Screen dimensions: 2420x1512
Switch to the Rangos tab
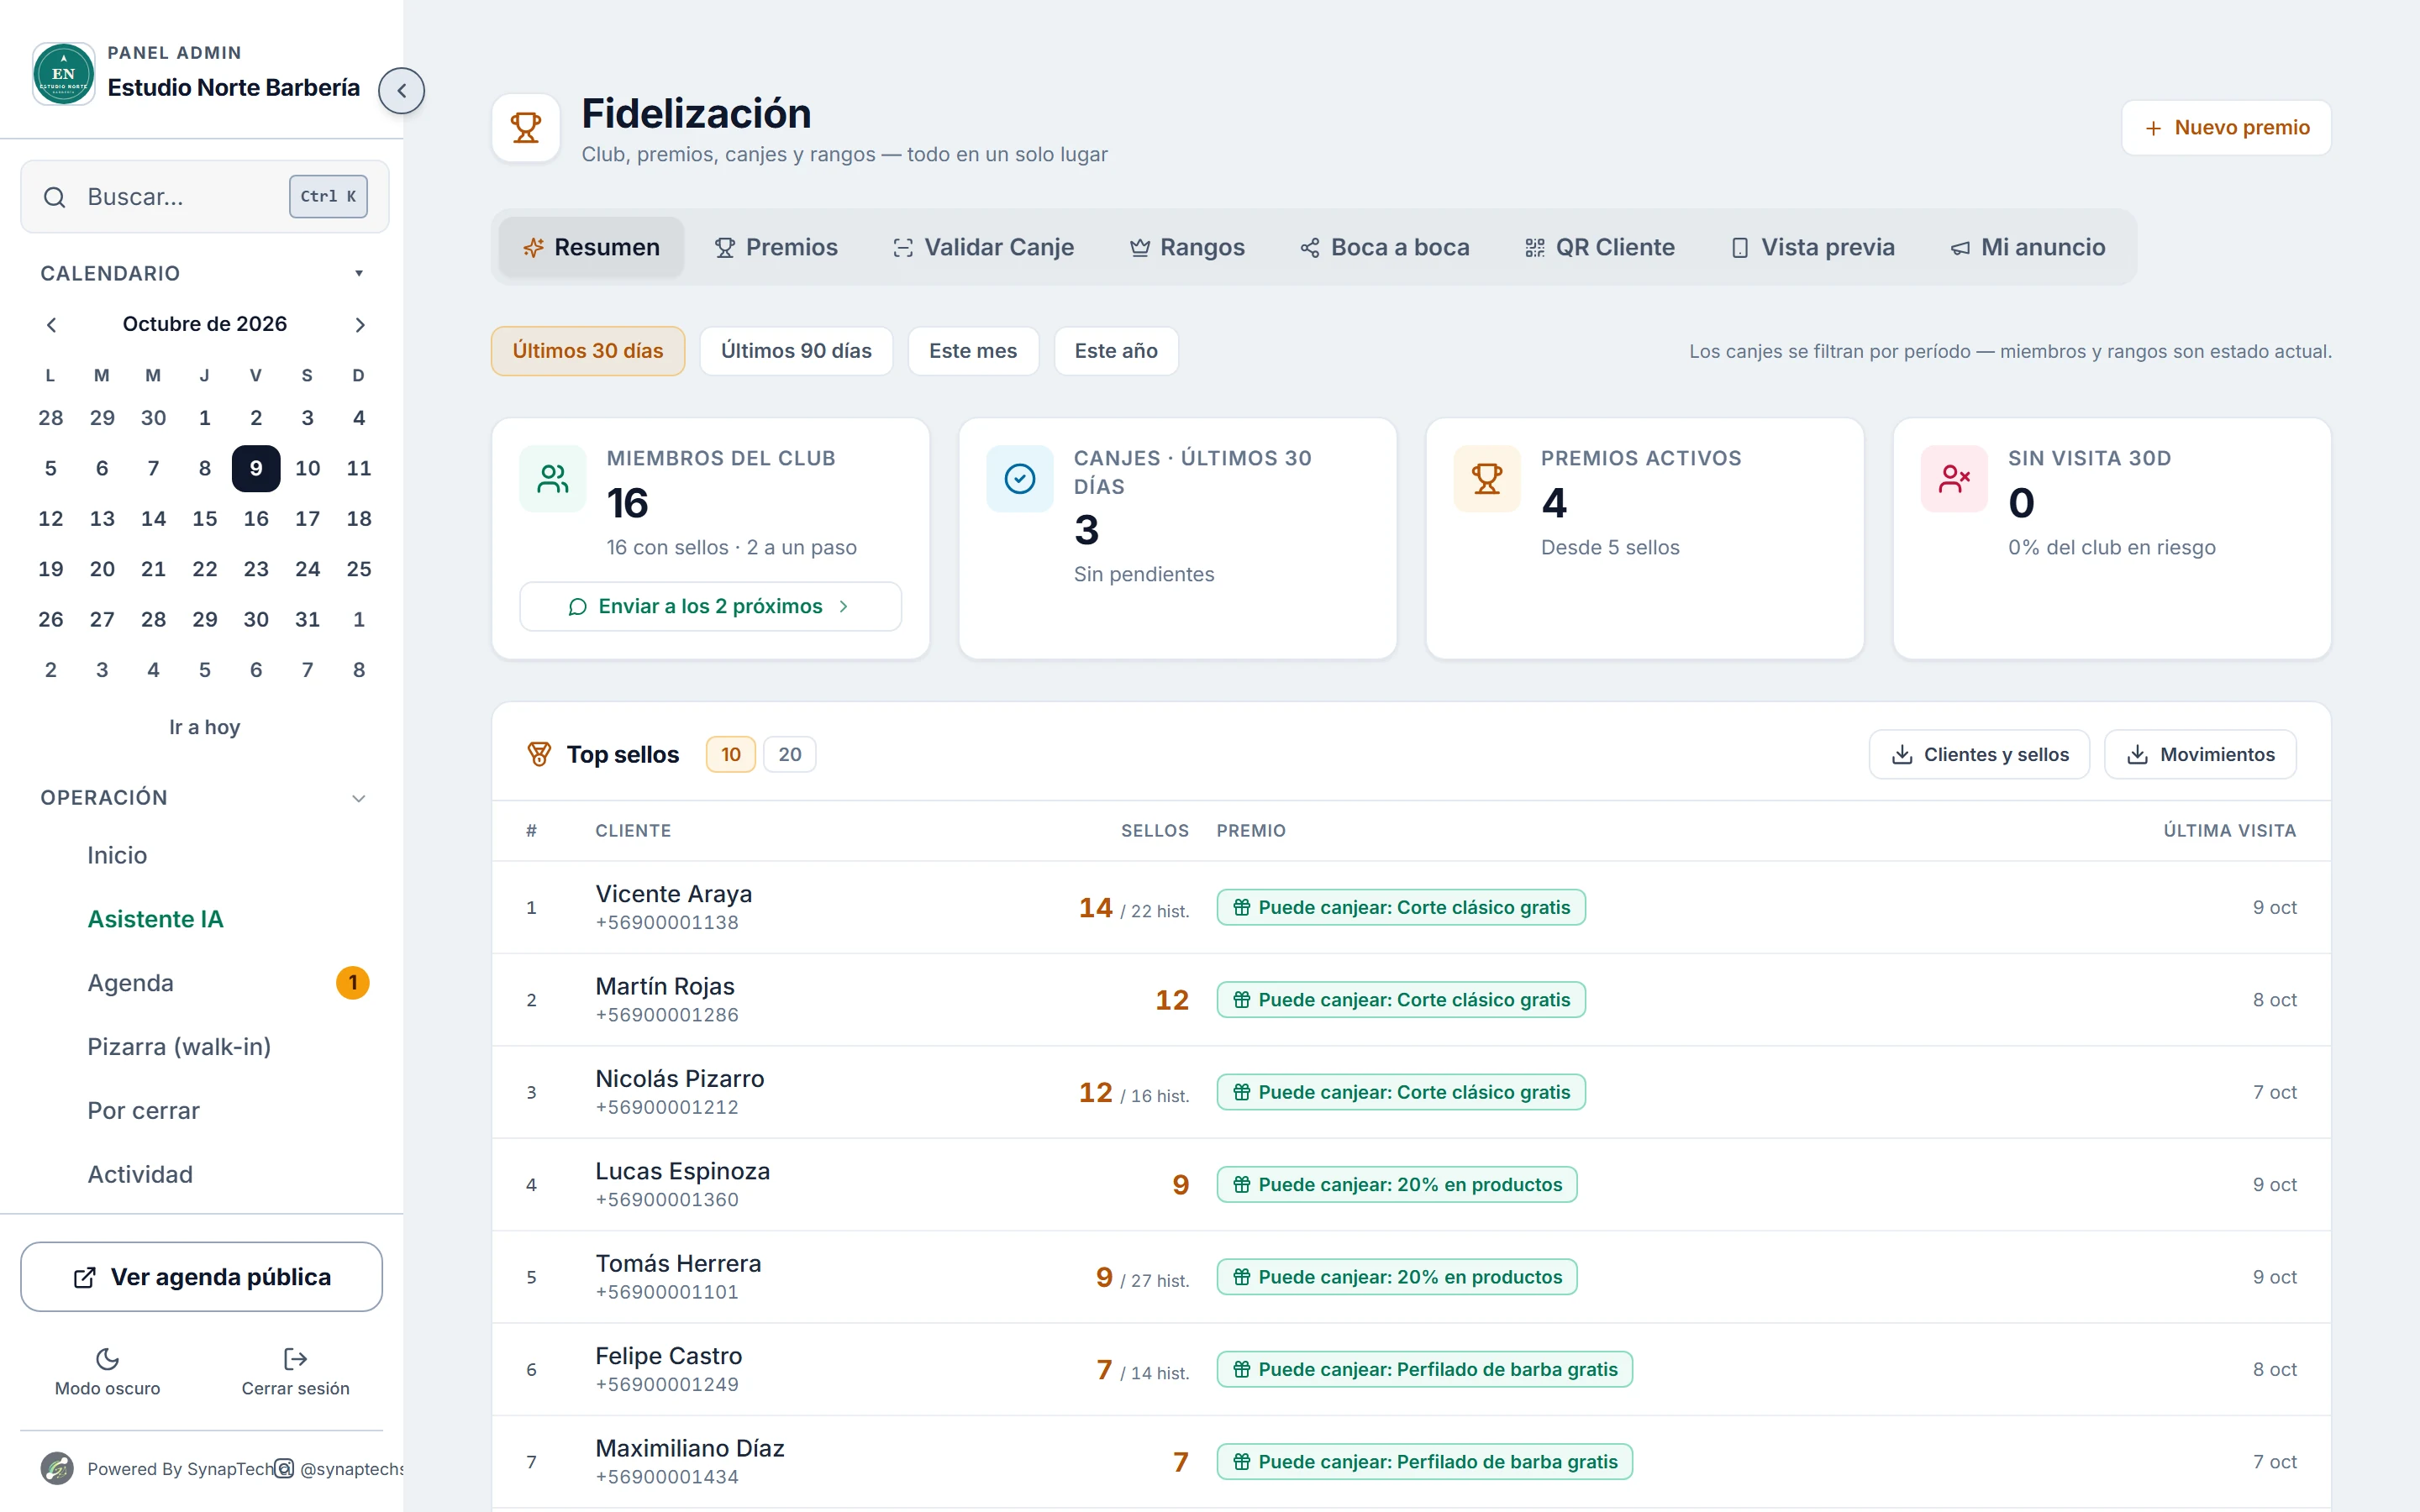(x=1187, y=247)
